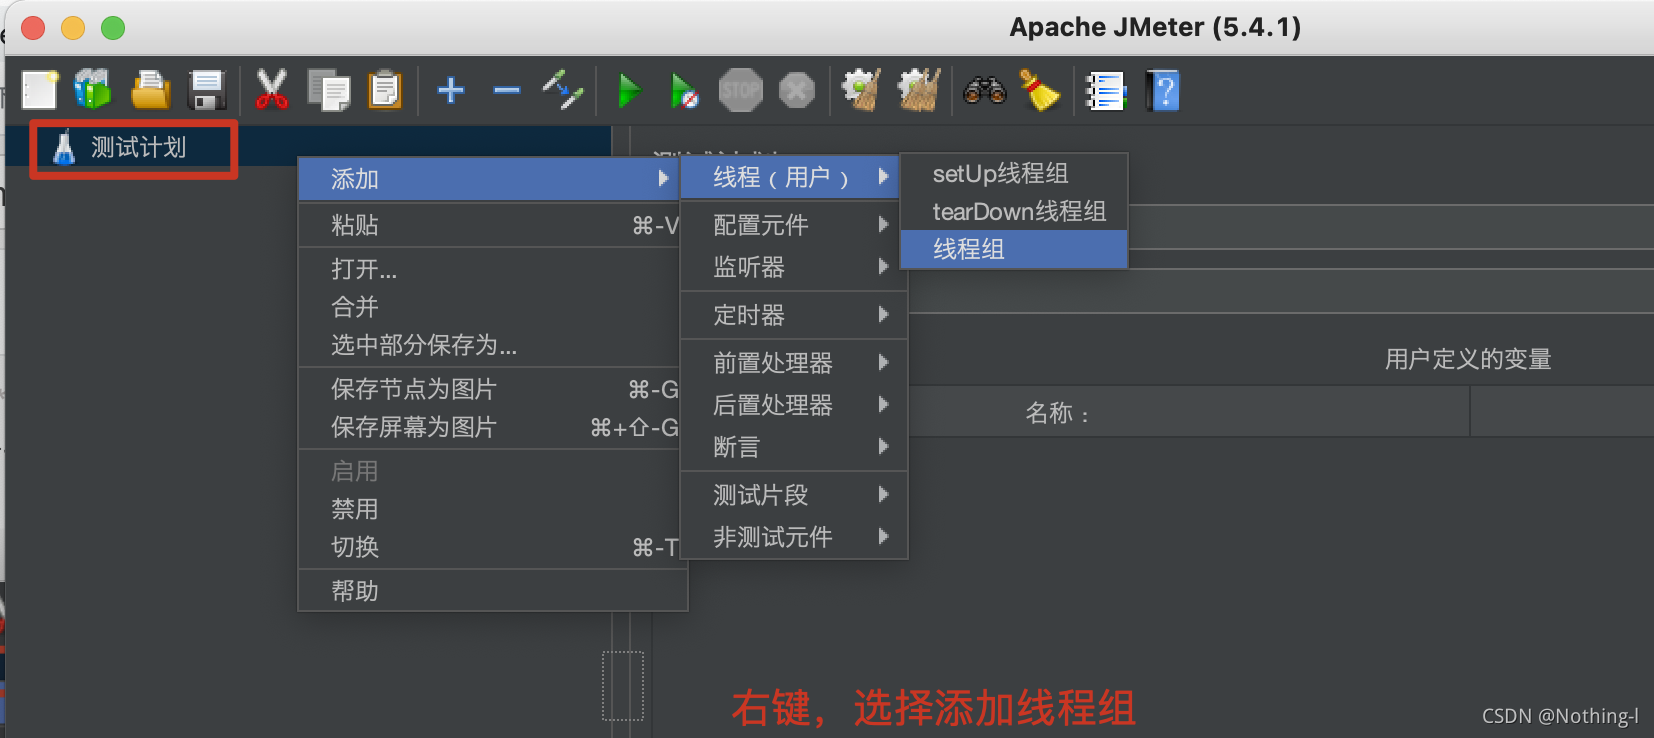
Task: Expand the 非测试元件 submenu
Action: tap(794, 537)
